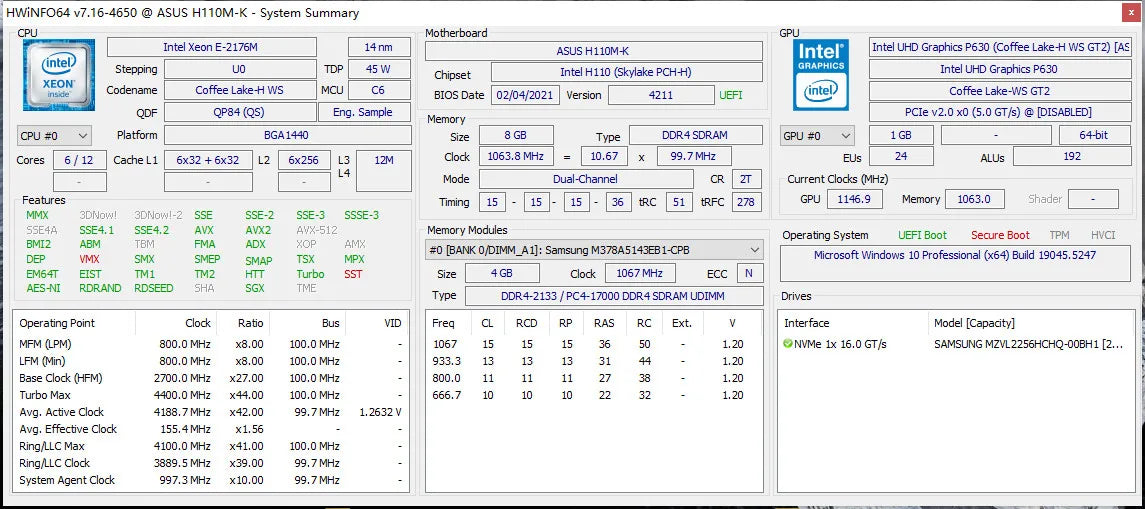This screenshot has height=509, width=1145.
Task: Click the DDR4-2133 / PC4-17000 type field
Action: click(x=613, y=296)
